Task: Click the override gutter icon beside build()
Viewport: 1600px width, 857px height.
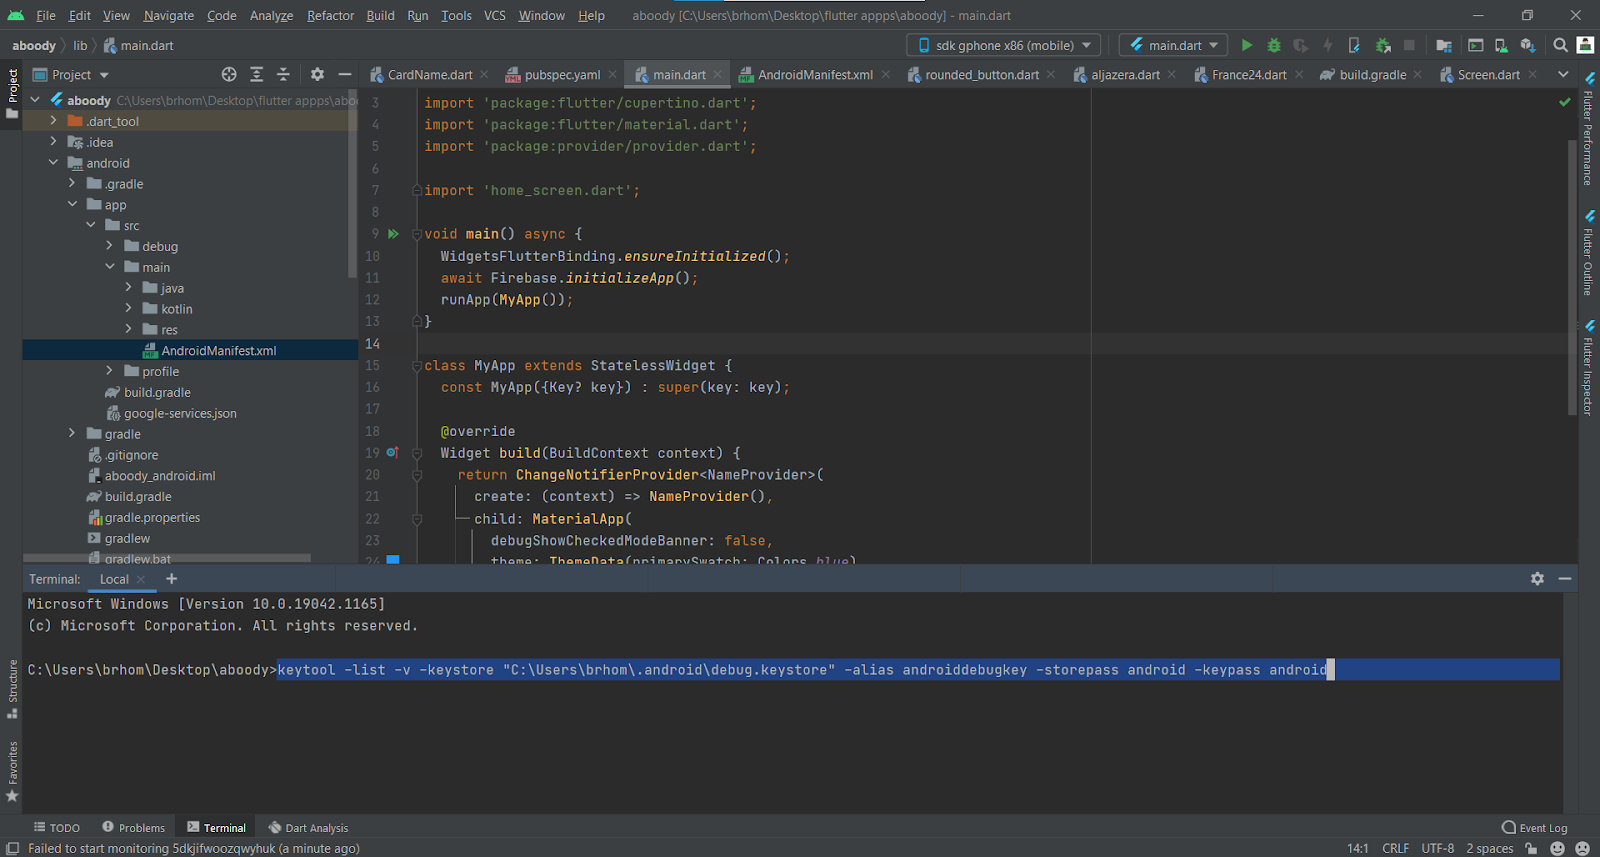Action: (393, 453)
